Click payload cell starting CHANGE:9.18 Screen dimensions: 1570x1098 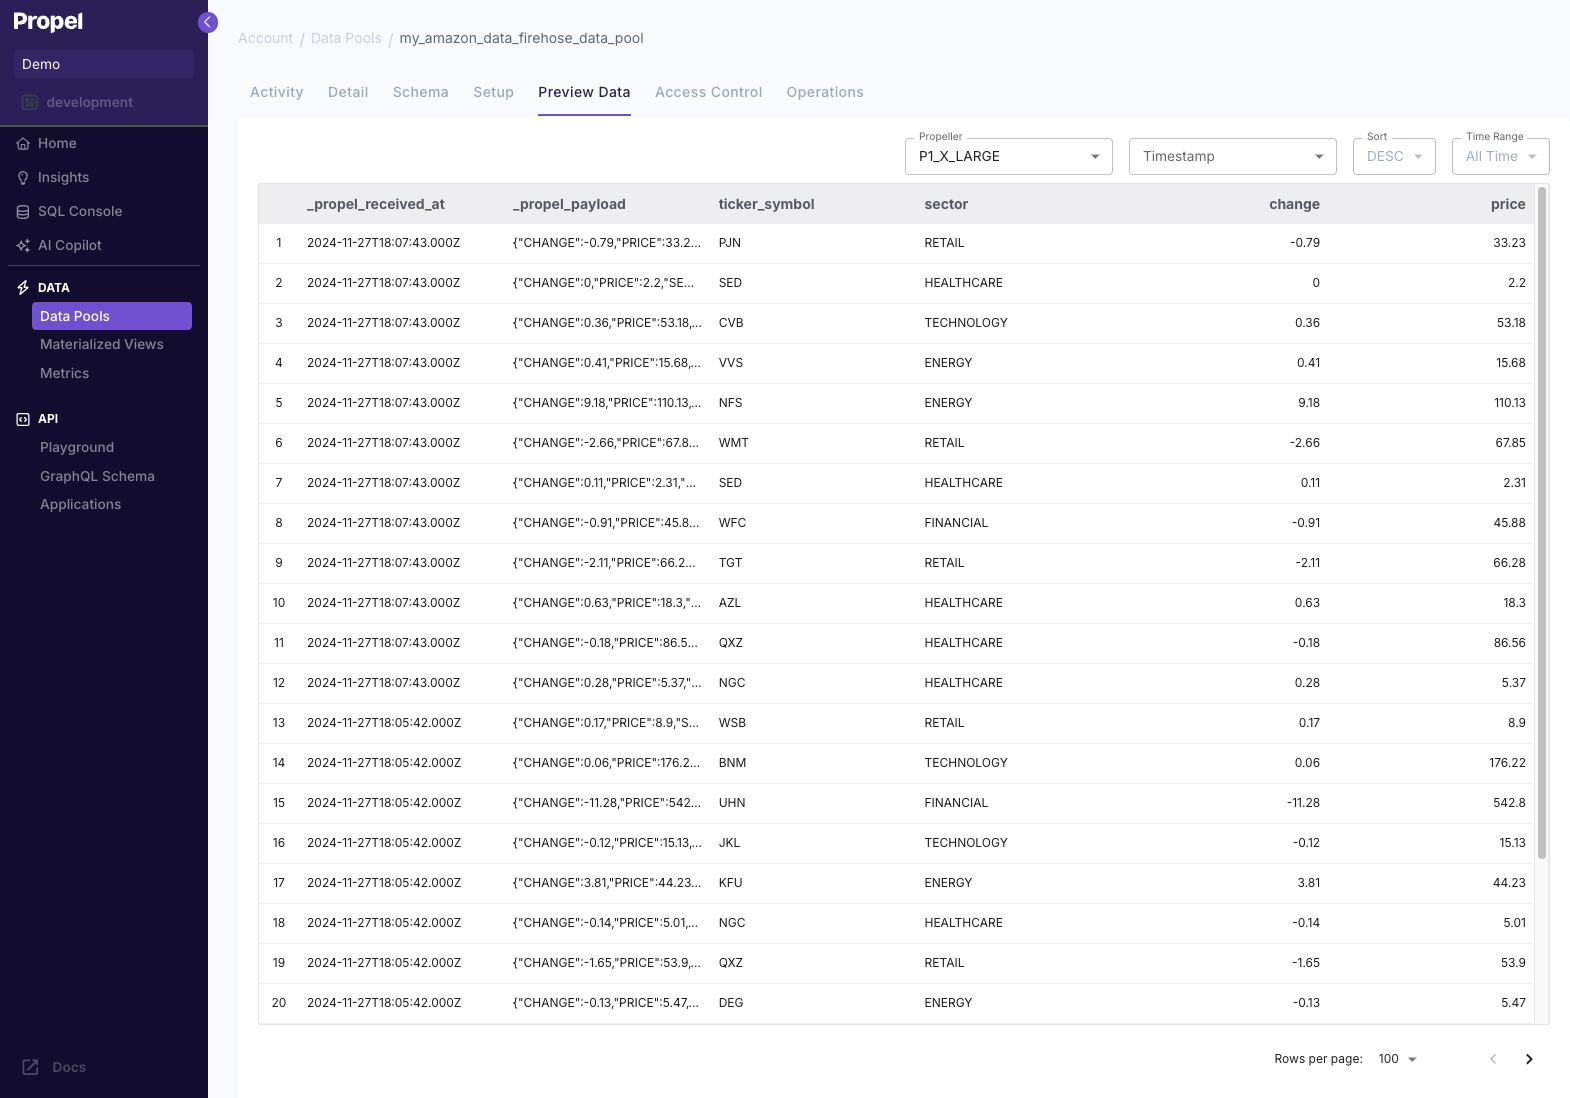coord(607,403)
